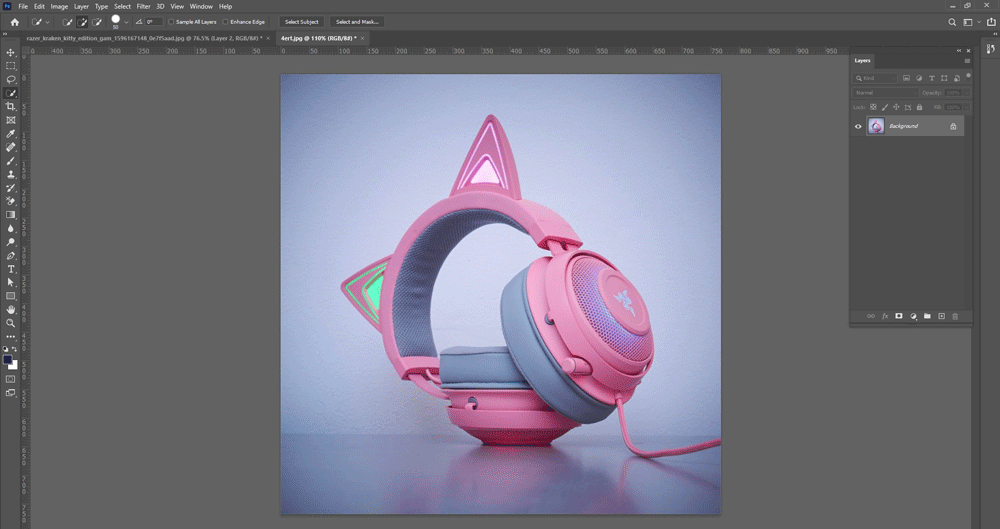
Task: Choose Add to Selection brush mode
Action: pyautogui.click(x=82, y=22)
